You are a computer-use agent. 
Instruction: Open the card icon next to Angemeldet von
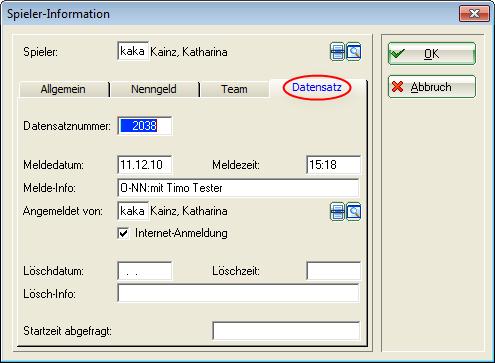click(337, 212)
